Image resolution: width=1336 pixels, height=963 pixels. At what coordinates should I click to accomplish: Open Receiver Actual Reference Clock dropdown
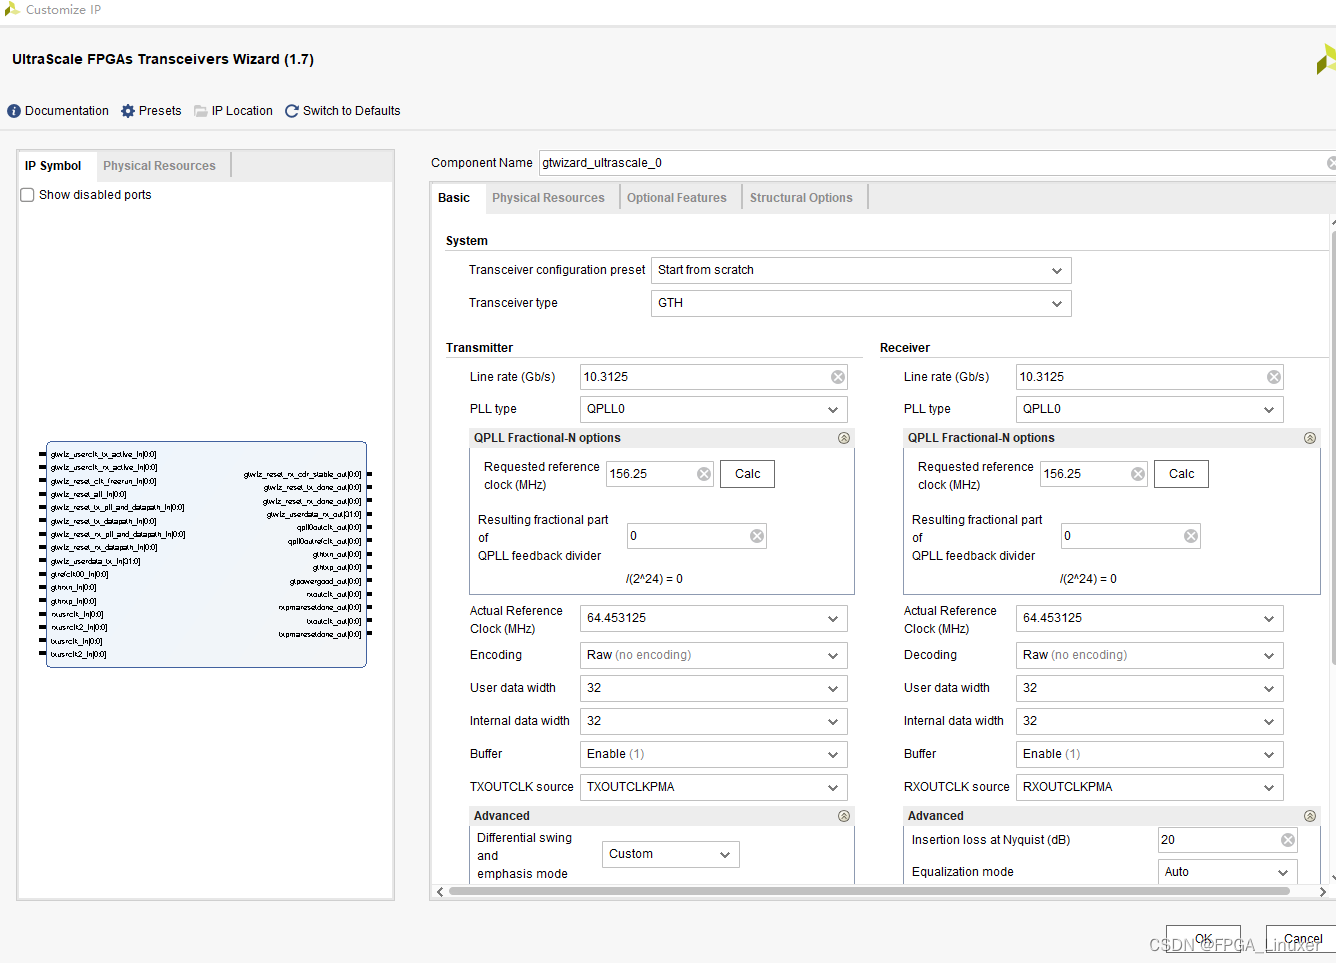1150,618
